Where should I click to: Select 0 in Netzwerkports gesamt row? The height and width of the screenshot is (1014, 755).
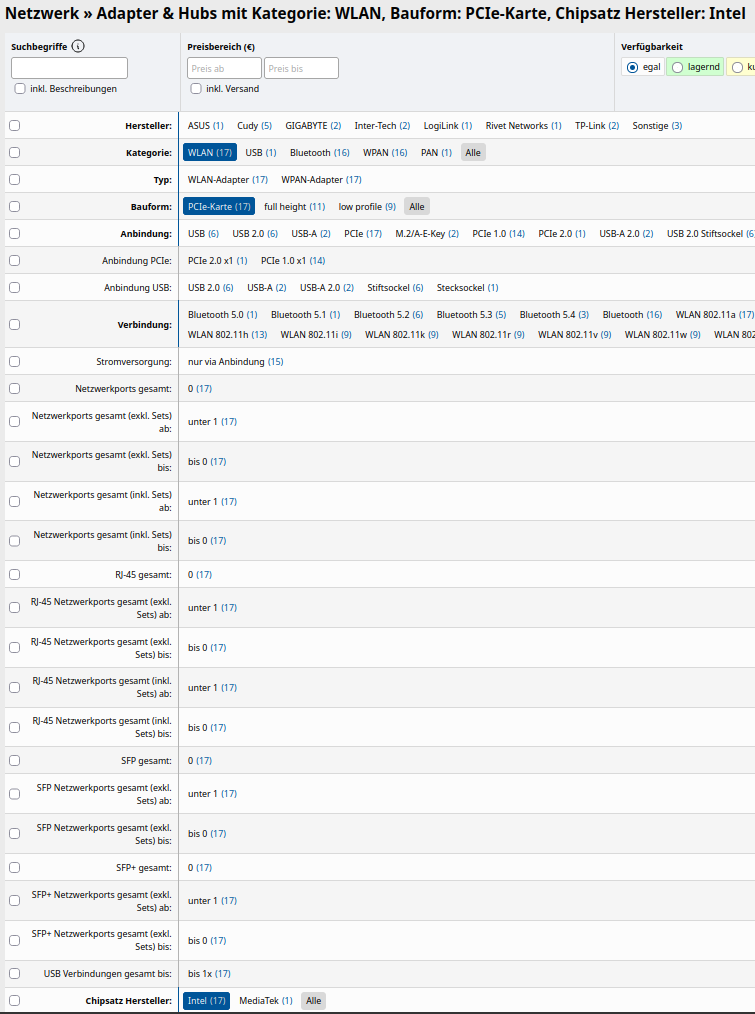point(200,389)
